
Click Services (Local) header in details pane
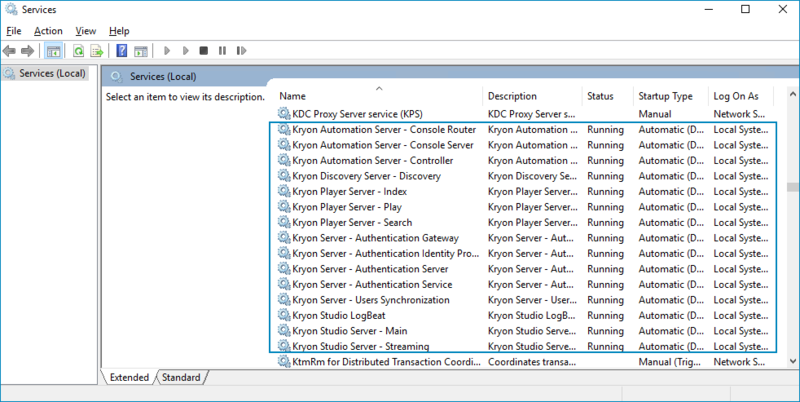click(163, 77)
